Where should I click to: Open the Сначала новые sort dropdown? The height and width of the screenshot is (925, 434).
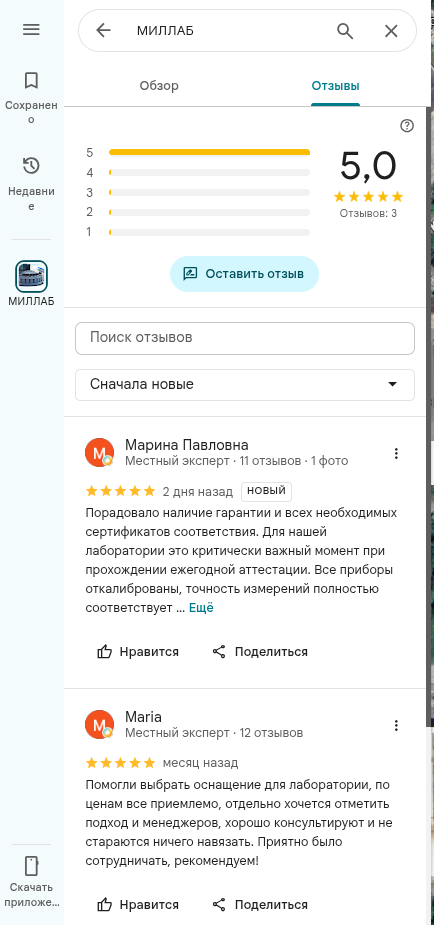pos(245,385)
